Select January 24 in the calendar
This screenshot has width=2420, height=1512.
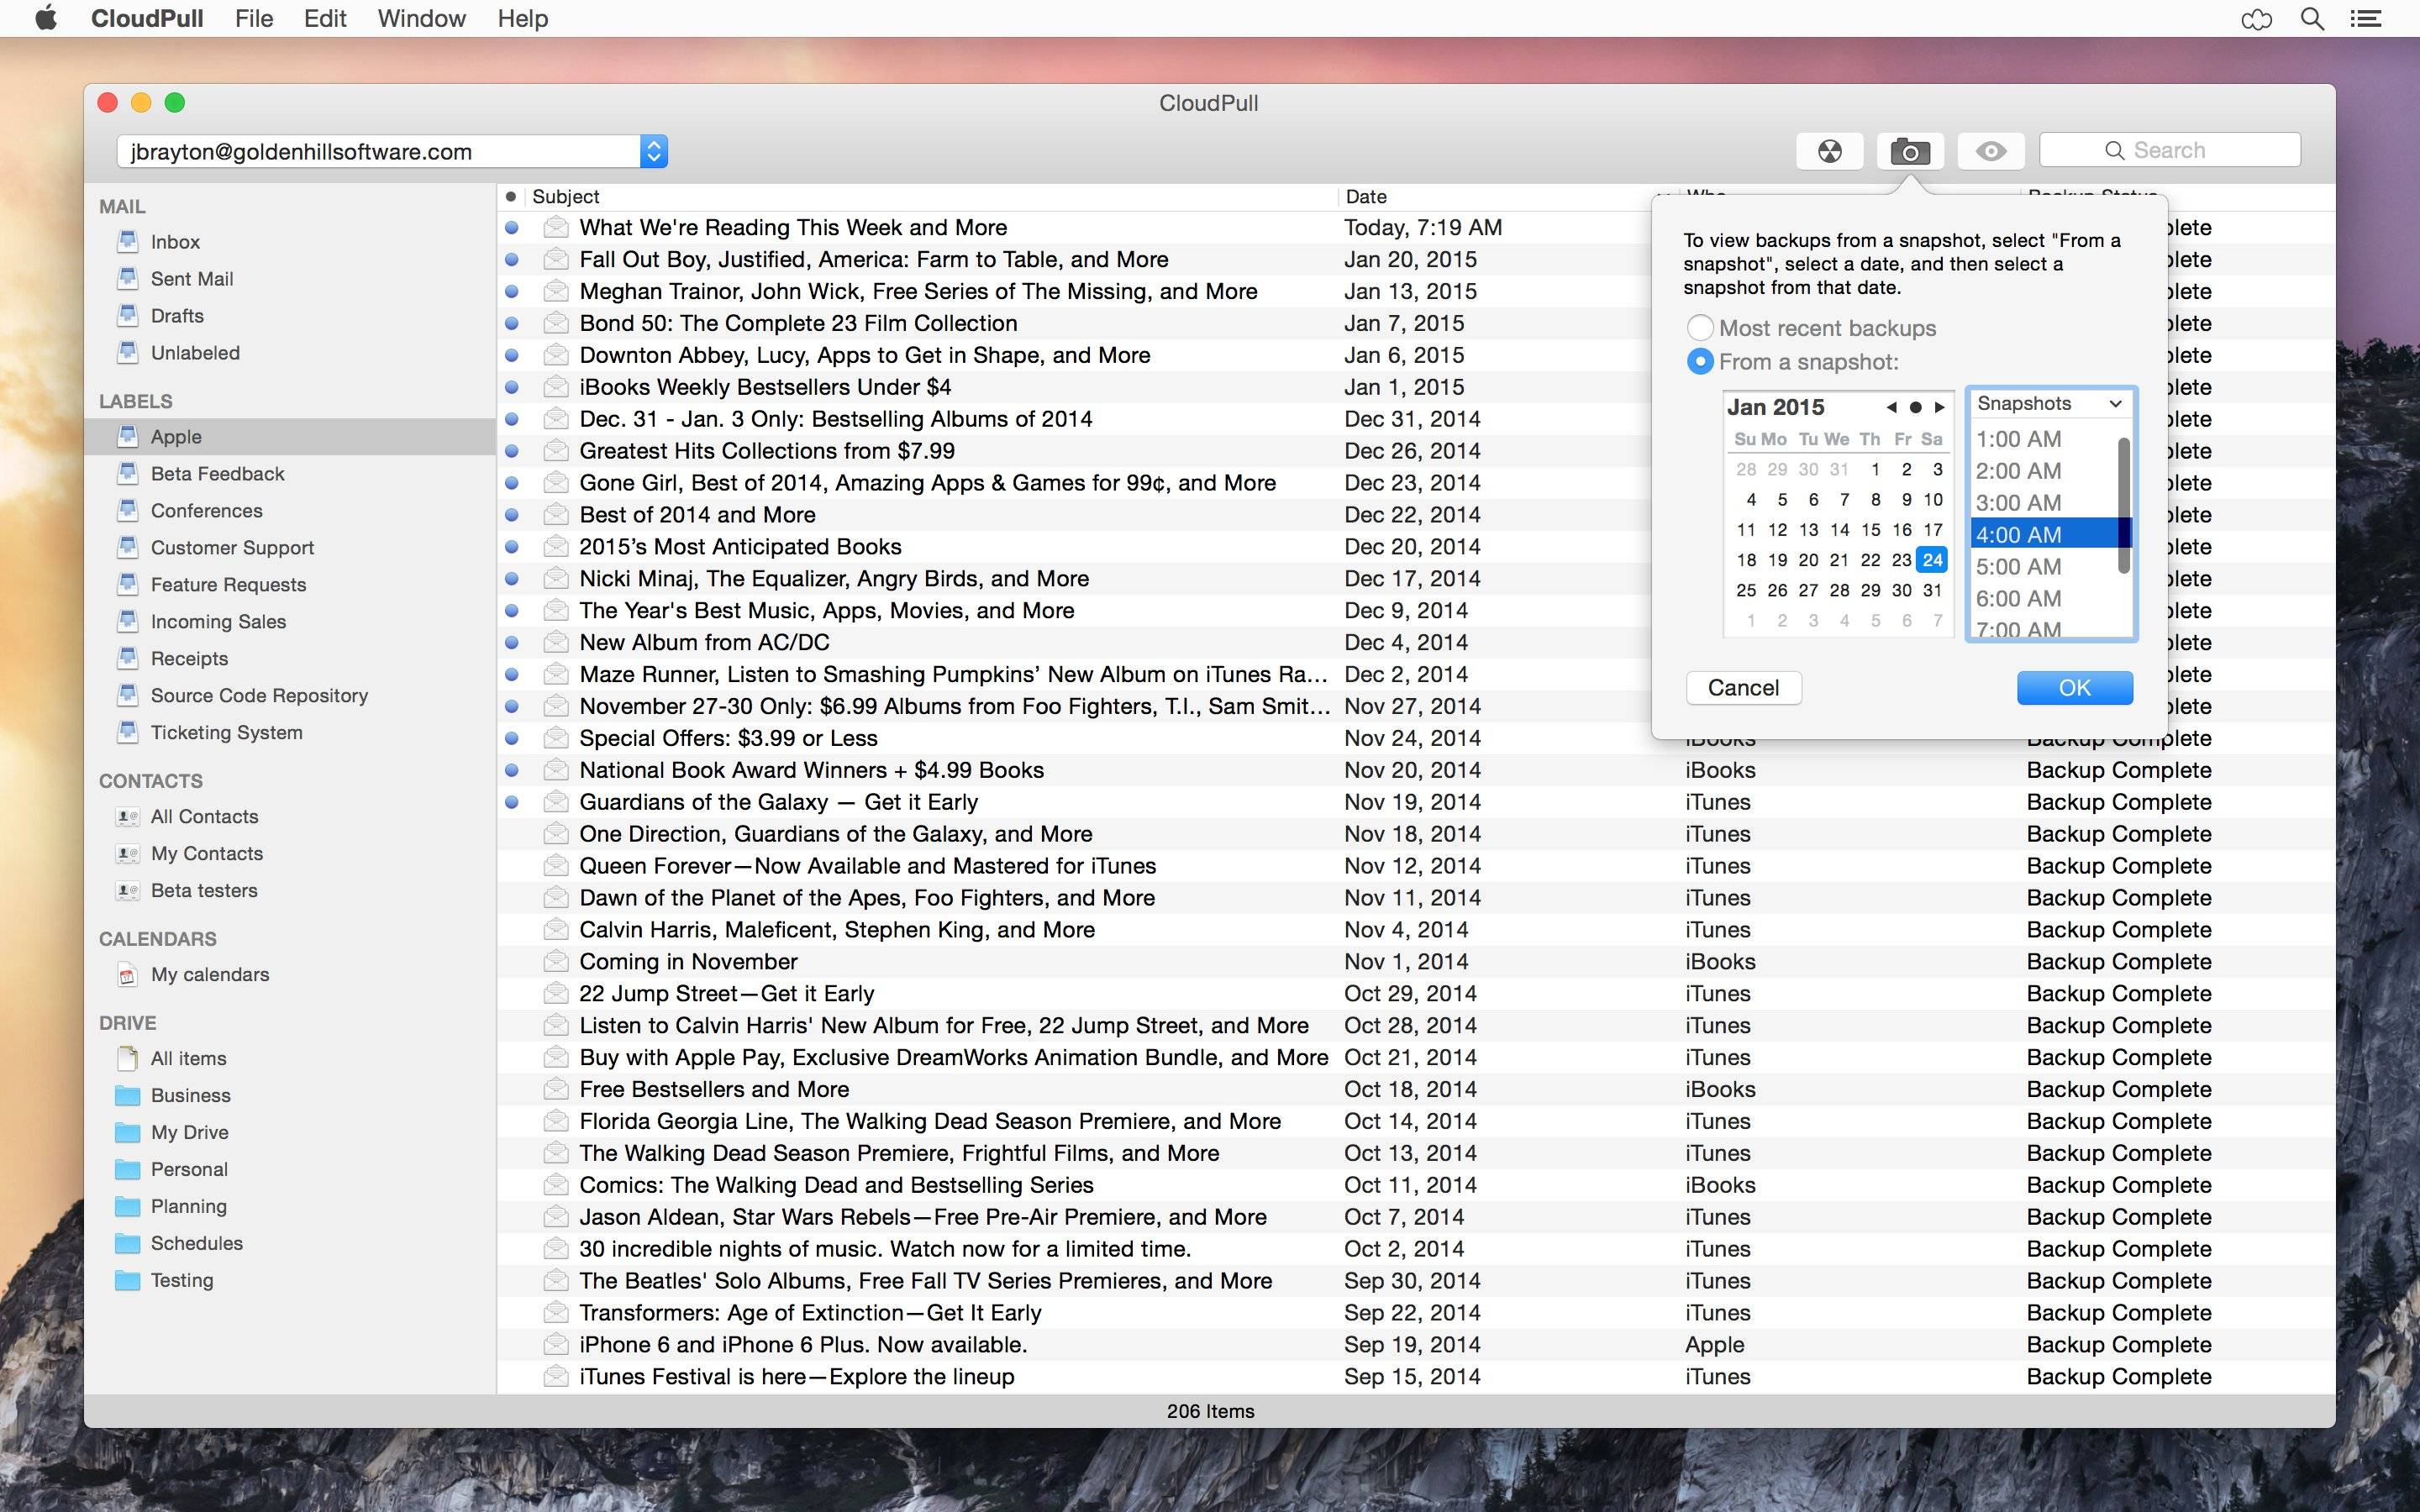click(x=1932, y=560)
